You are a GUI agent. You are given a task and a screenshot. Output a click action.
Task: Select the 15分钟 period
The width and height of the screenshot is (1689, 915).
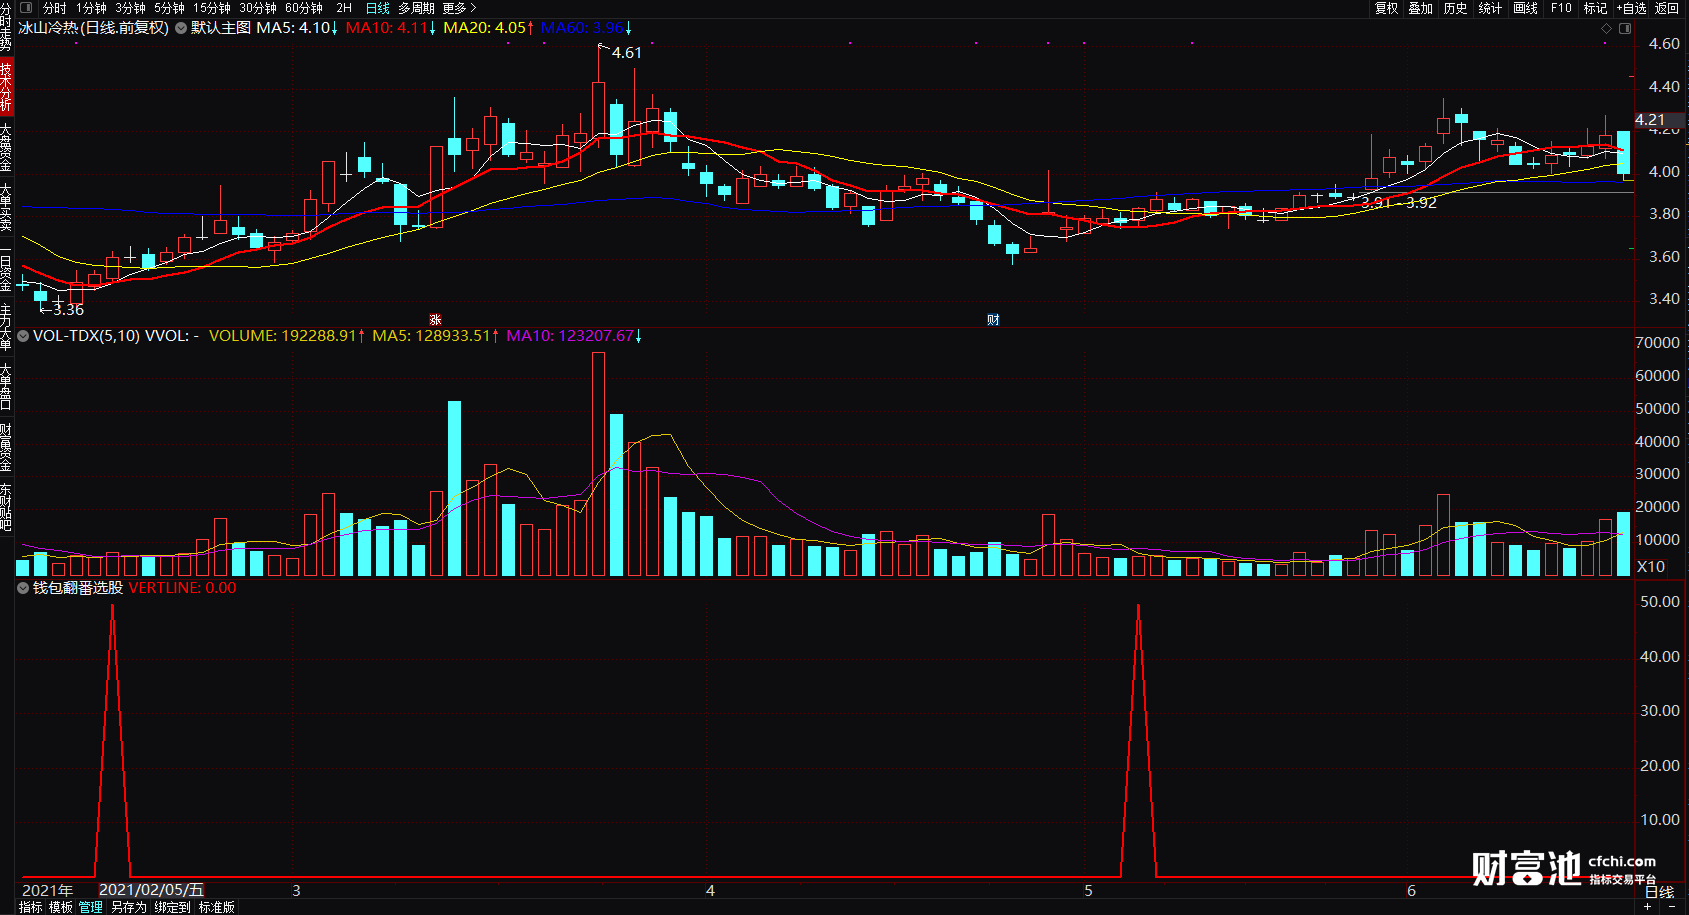coord(212,8)
